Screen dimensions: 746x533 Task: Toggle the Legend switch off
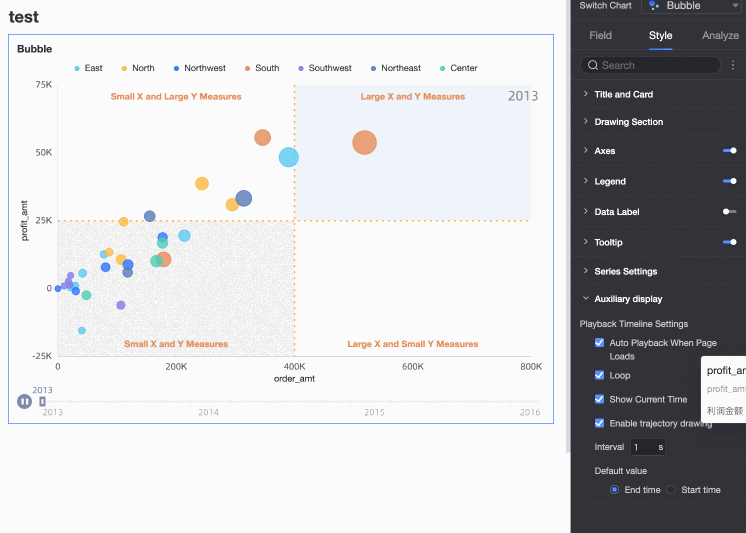729,181
